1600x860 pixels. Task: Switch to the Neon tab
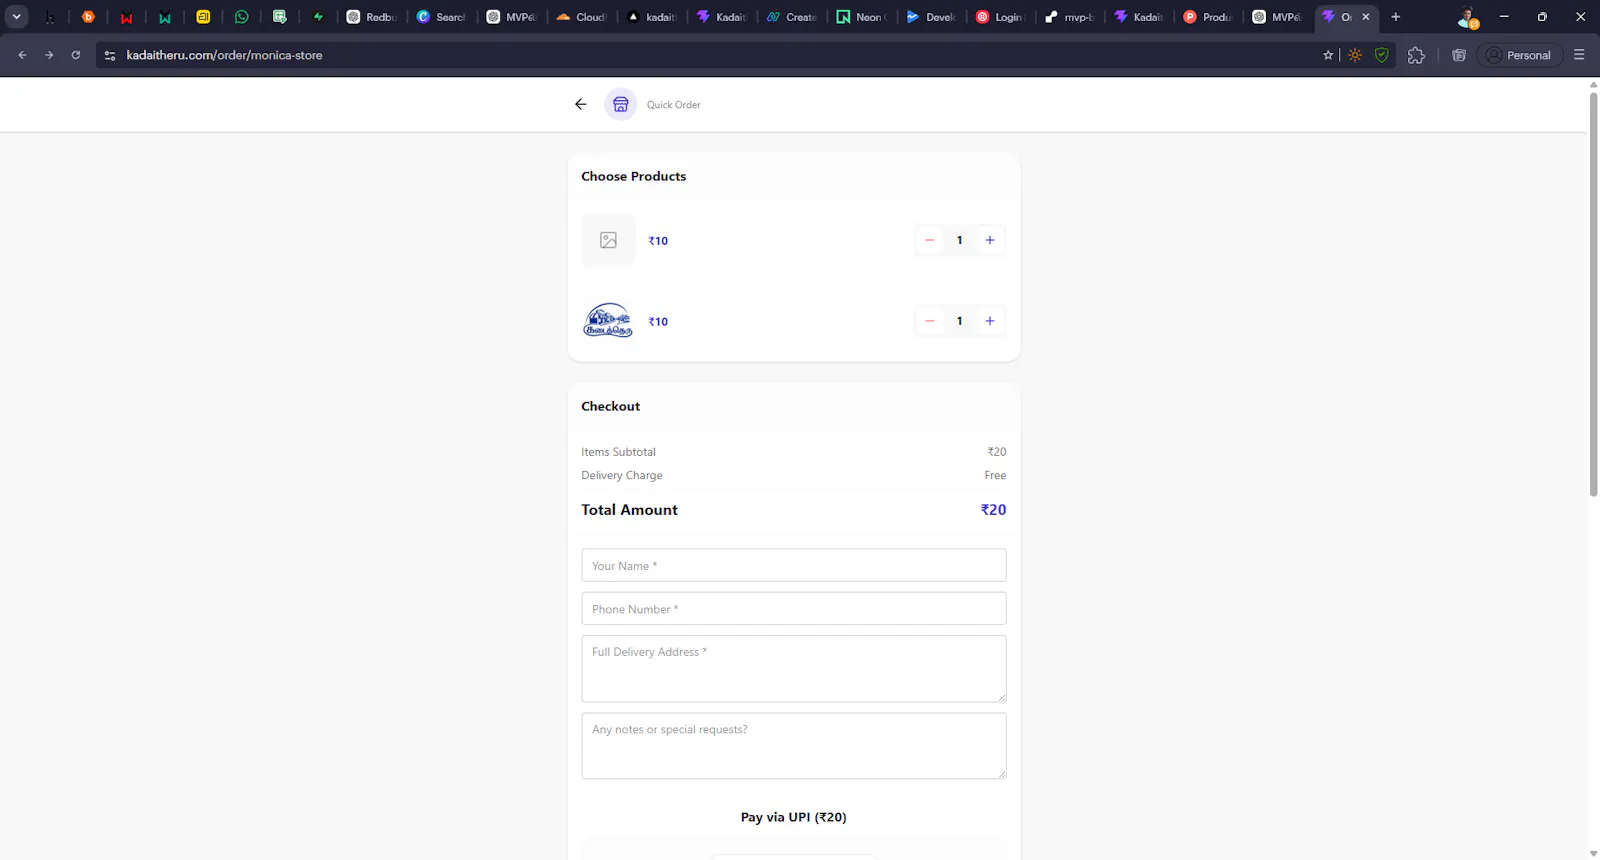[x=862, y=17]
